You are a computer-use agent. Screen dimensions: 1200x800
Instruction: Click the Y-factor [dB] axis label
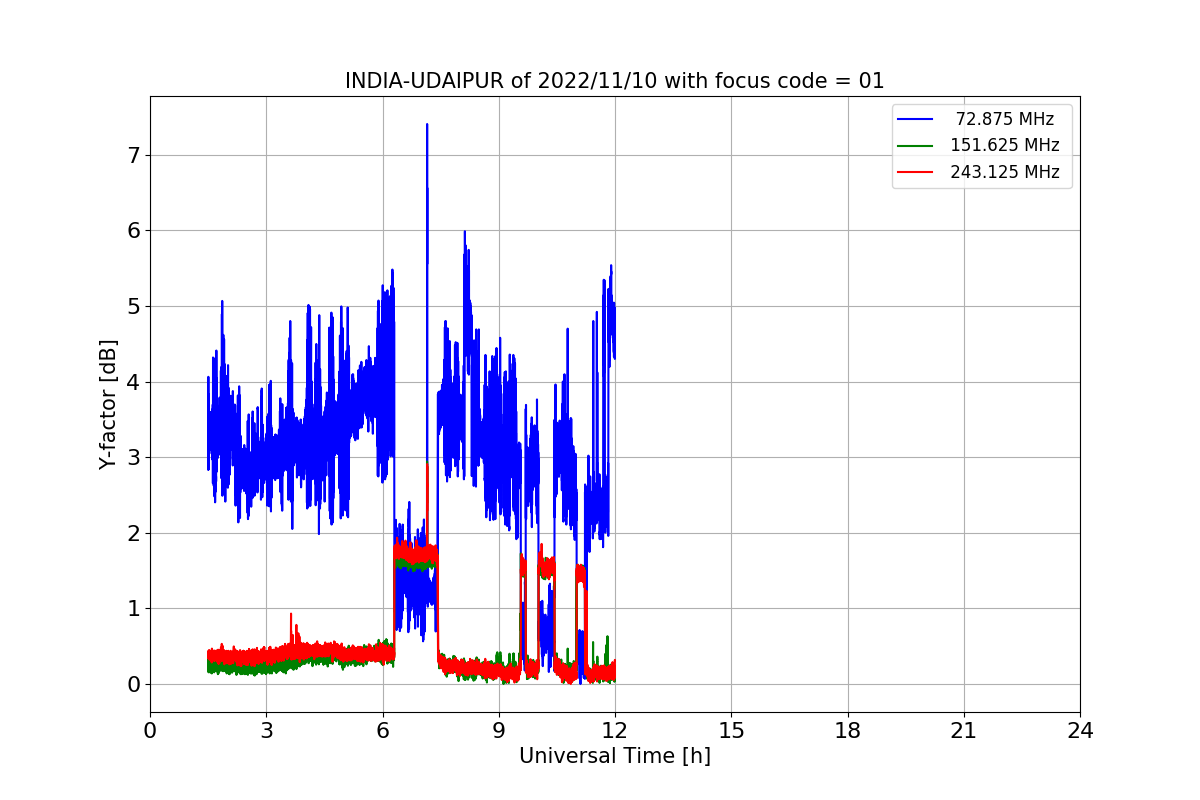(x=109, y=404)
